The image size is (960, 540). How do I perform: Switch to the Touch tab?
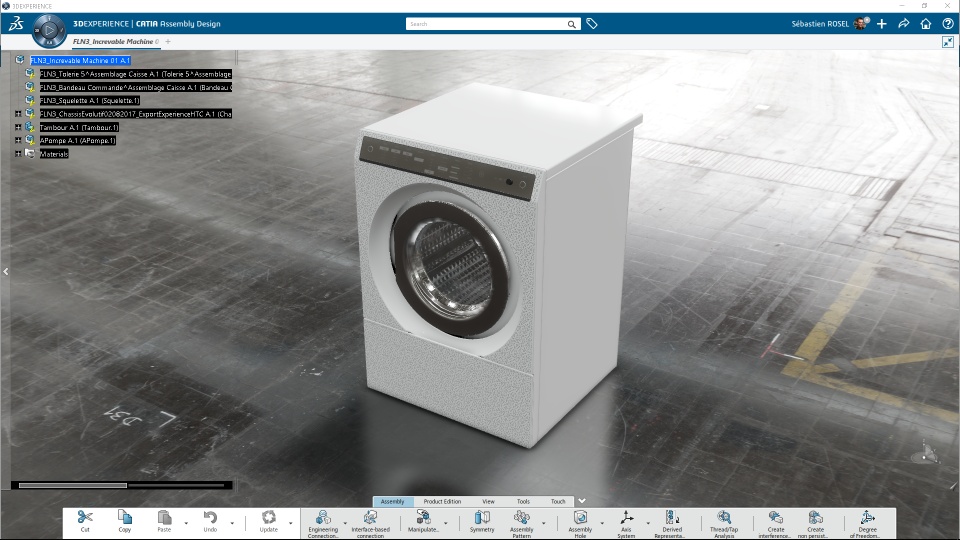click(558, 501)
